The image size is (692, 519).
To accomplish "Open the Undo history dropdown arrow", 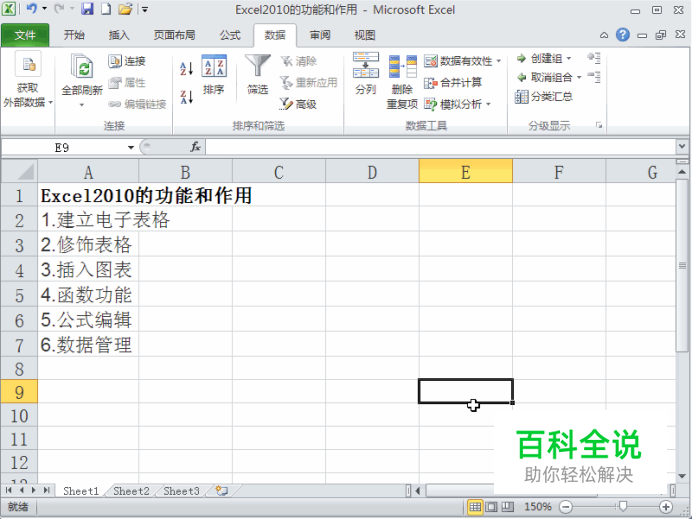I will [x=45, y=9].
